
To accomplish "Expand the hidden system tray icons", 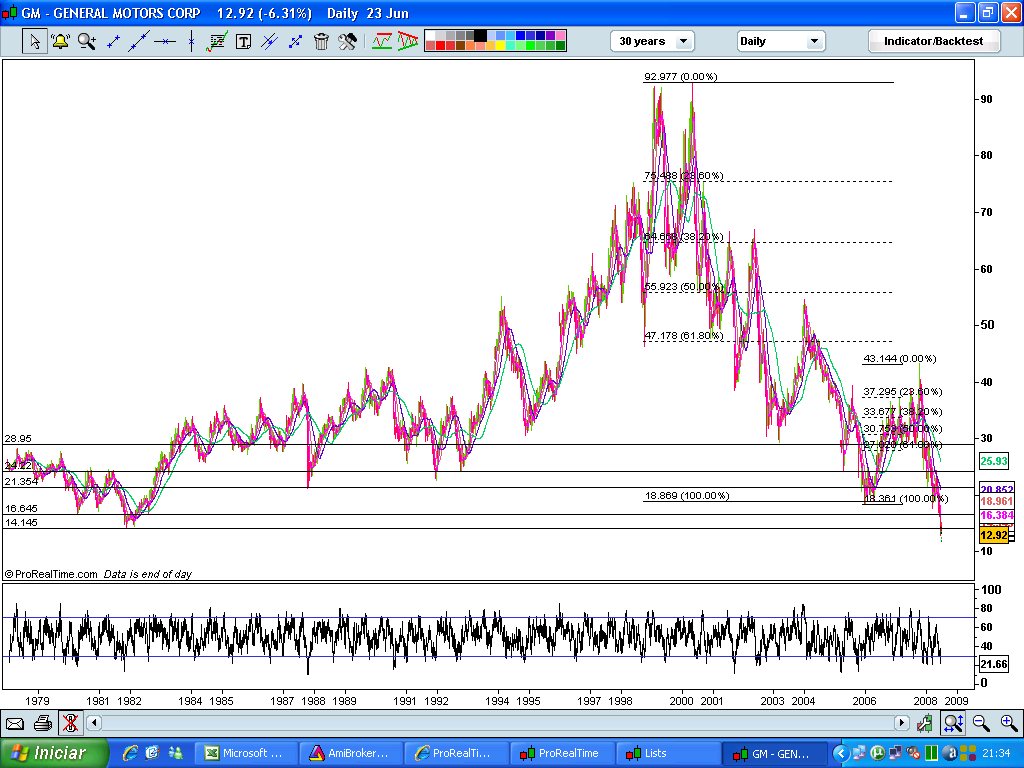I will pos(840,754).
